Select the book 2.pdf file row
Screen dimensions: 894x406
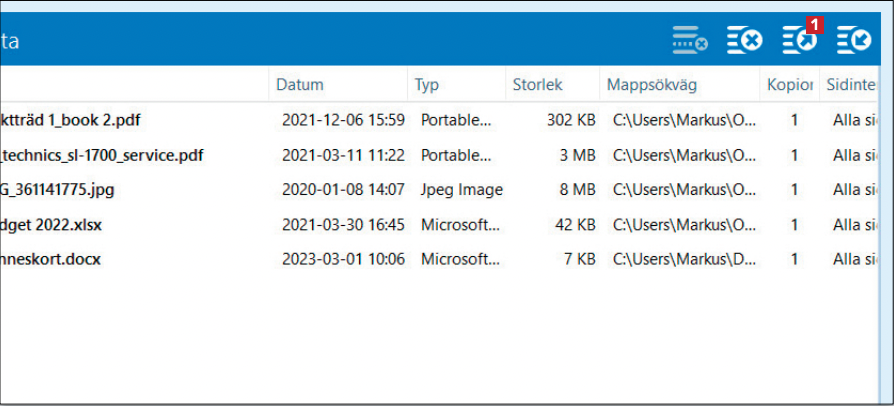click(70, 120)
